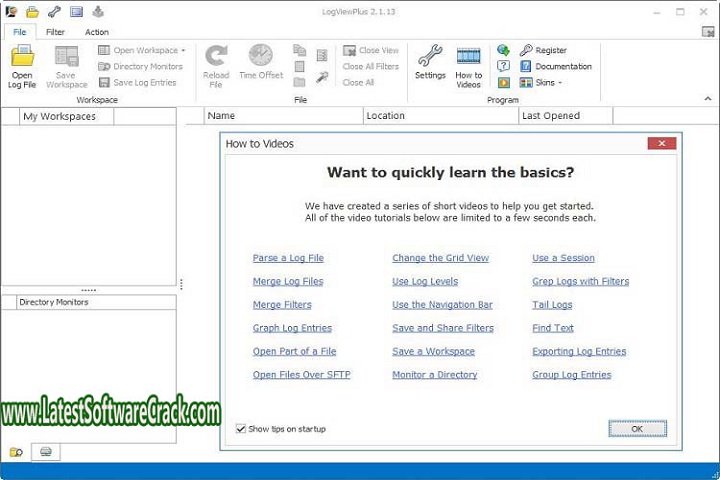This screenshot has width=720, height=480.
Task: Open the Monitor a Directory video link
Action: 434,375
